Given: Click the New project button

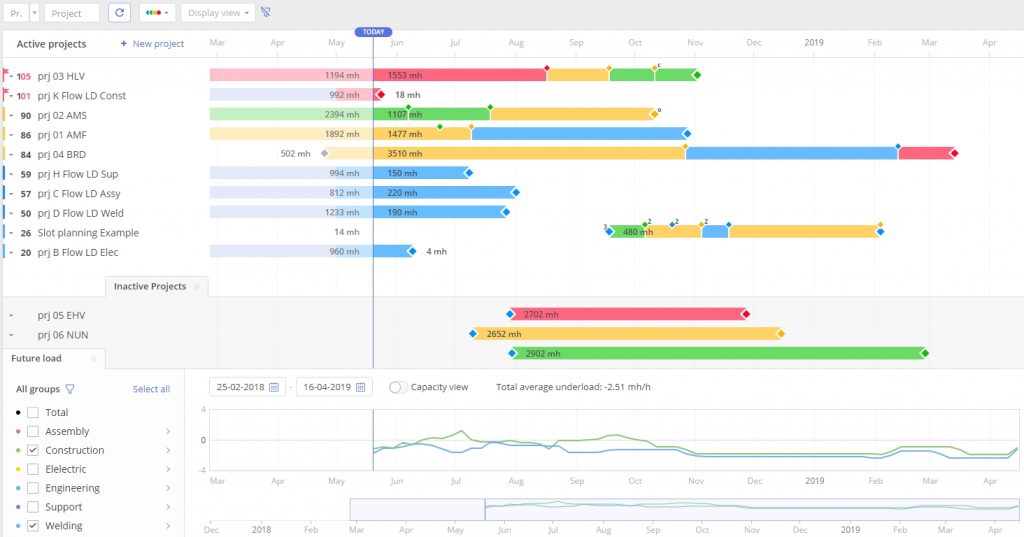Looking at the screenshot, I should pyautogui.click(x=152, y=44).
